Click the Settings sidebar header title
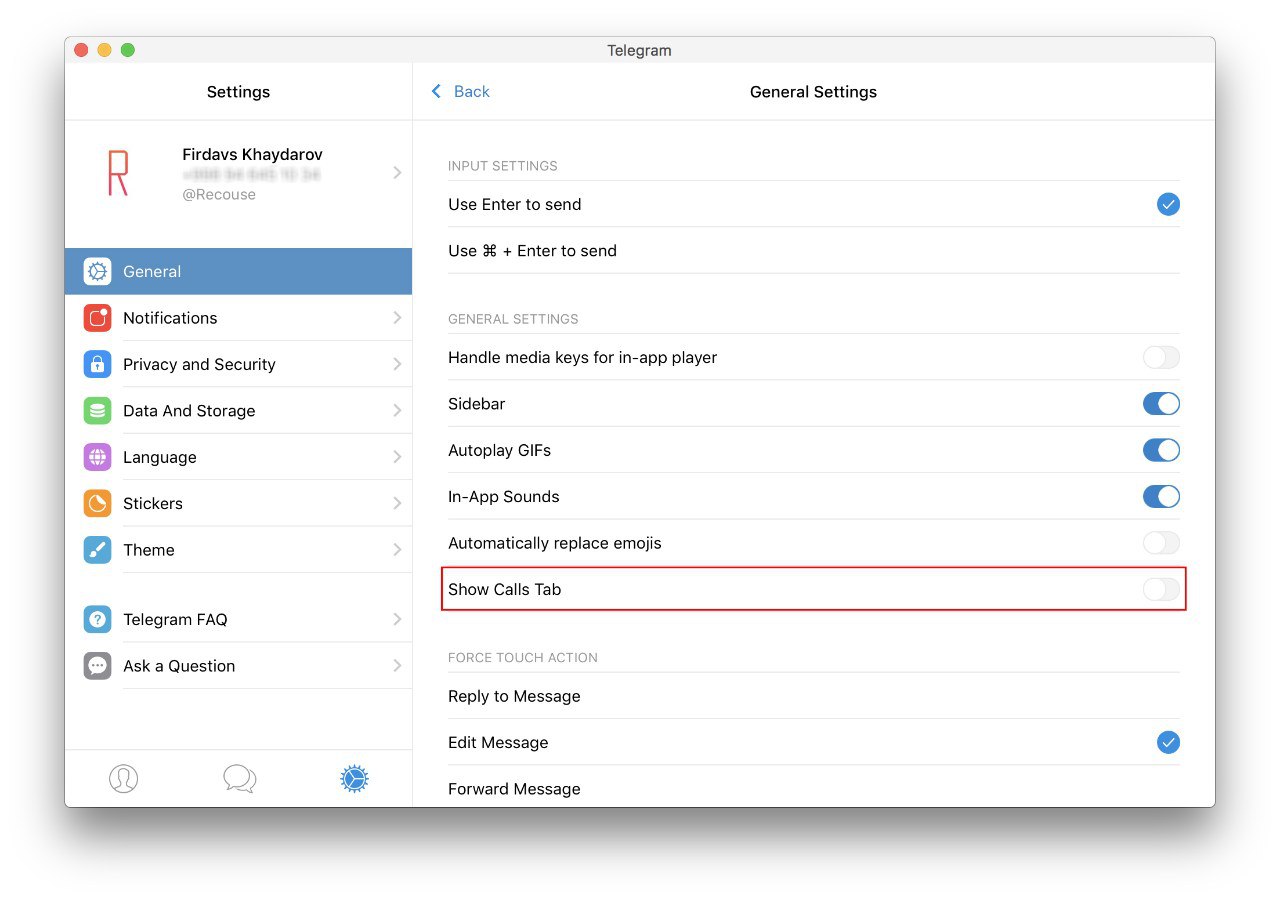1280x900 pixels. pyautogui.click(x=238, y=92)
